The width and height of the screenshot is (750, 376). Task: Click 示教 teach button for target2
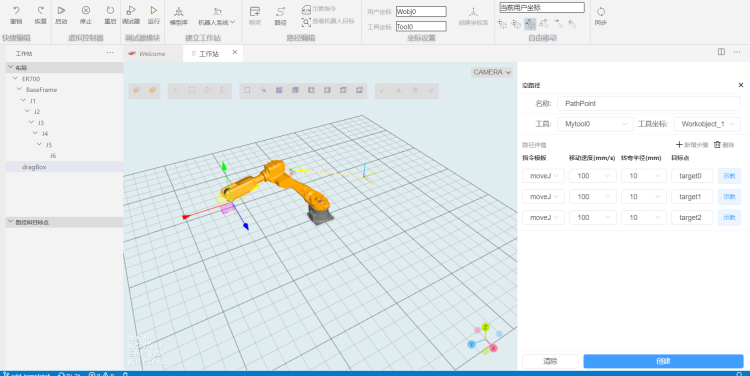(729, 217)
